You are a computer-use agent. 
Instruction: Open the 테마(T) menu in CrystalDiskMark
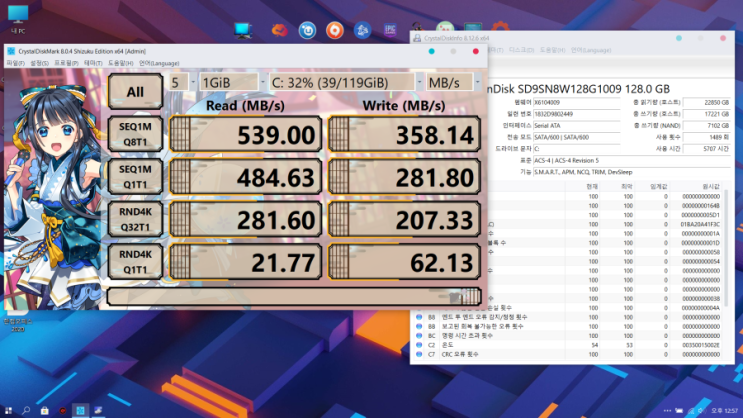click(93, 63)
